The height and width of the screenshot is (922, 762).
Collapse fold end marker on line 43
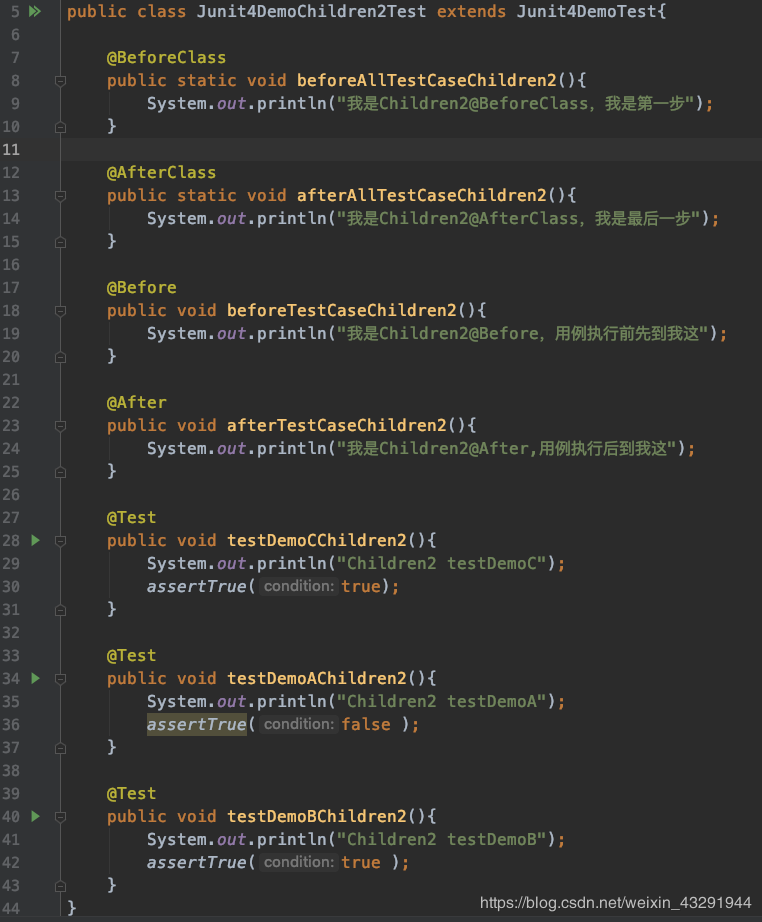coord(60,886)
